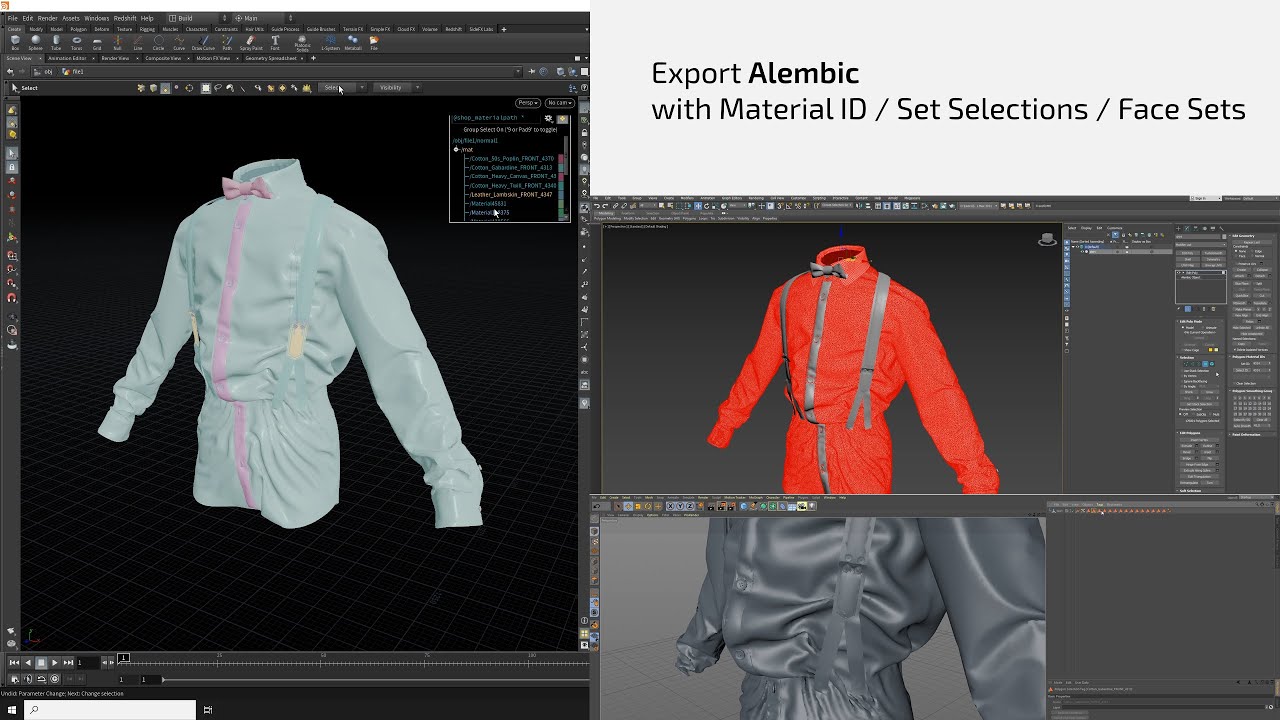Image resolution: width=1280 pixels, height=720 pixels.
Task: Select the Path shelf tool
Action: (x=227, y=43)
